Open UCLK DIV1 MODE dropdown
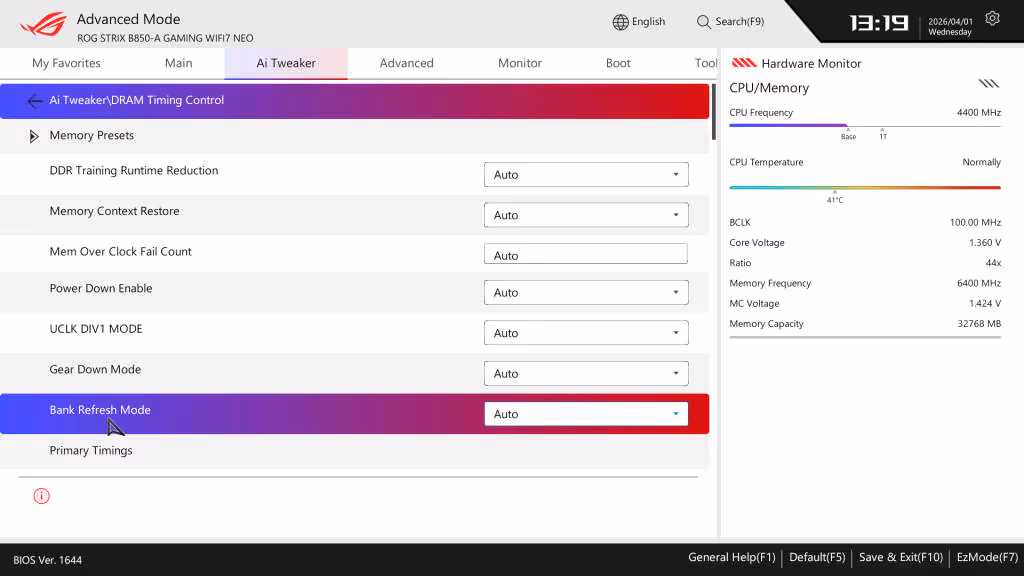 586,332
